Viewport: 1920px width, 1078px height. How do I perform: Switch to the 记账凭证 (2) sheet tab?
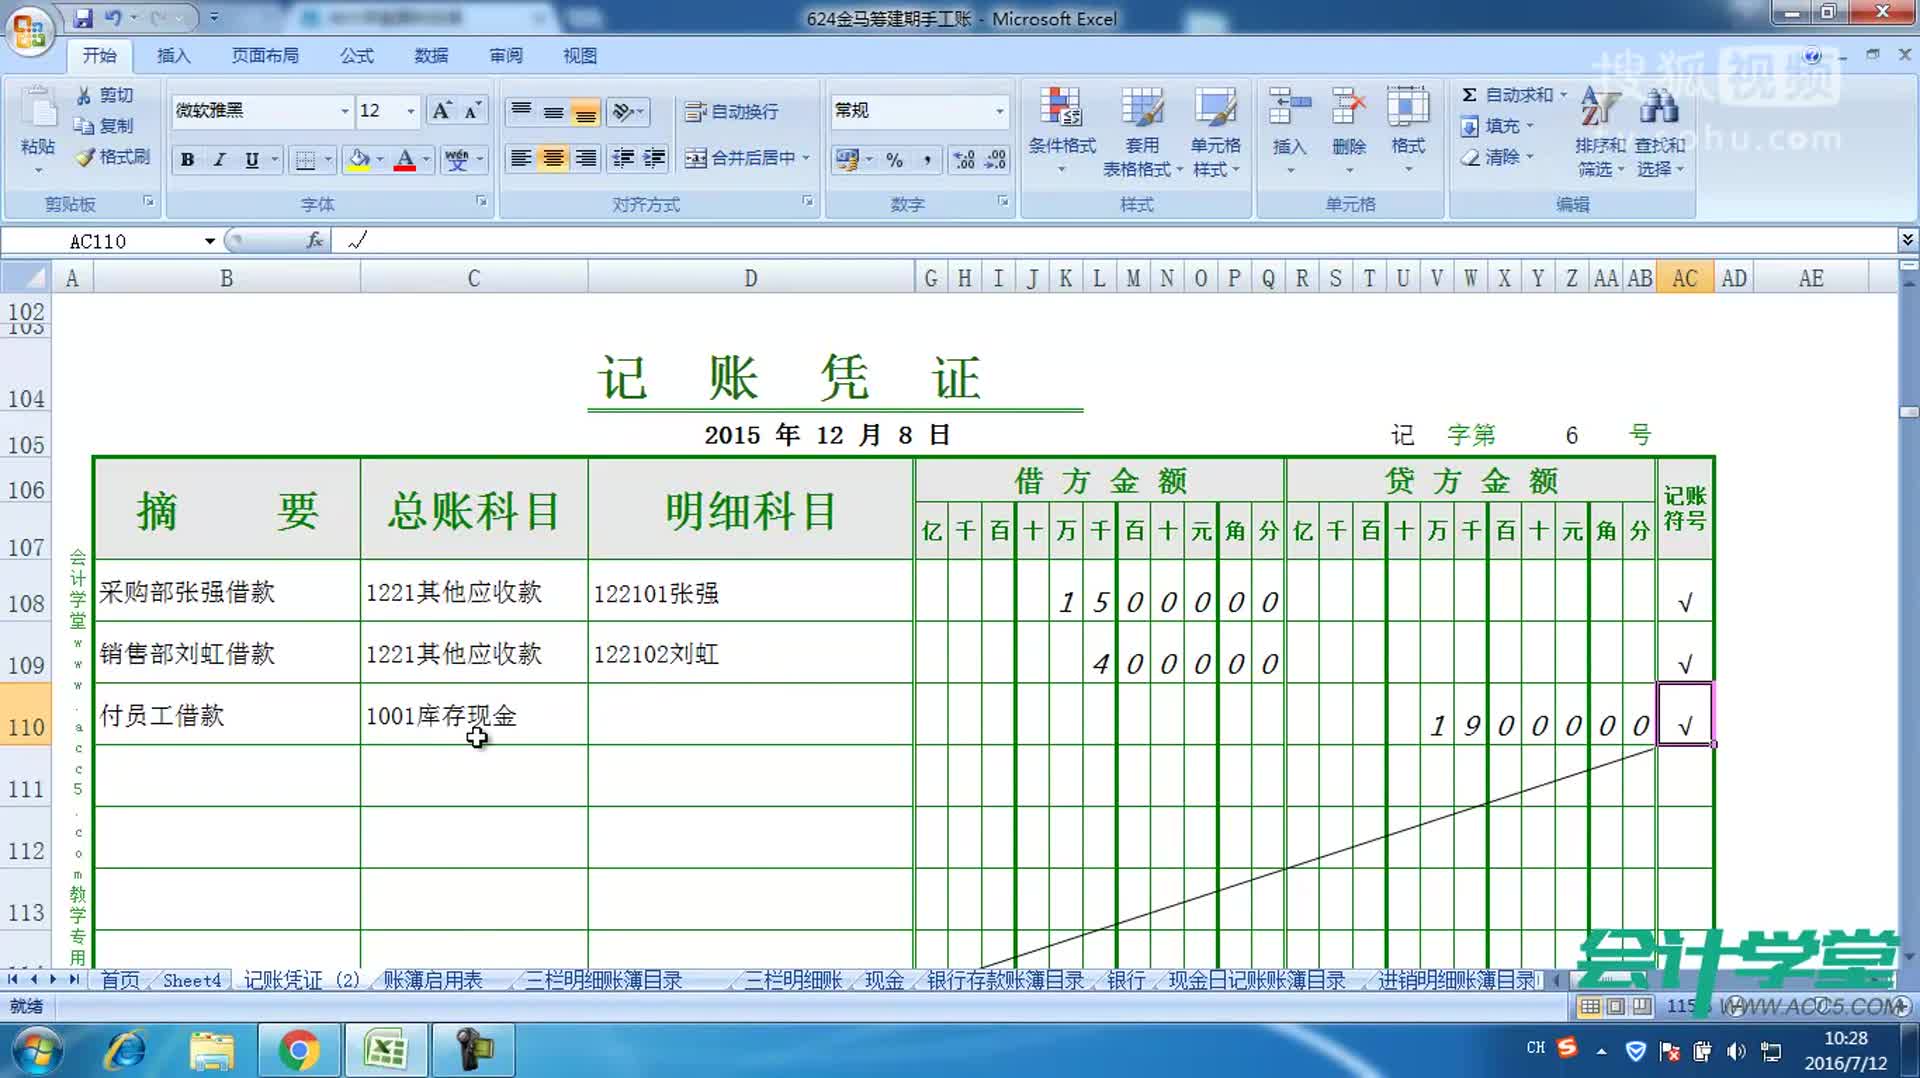coord(298,980)
